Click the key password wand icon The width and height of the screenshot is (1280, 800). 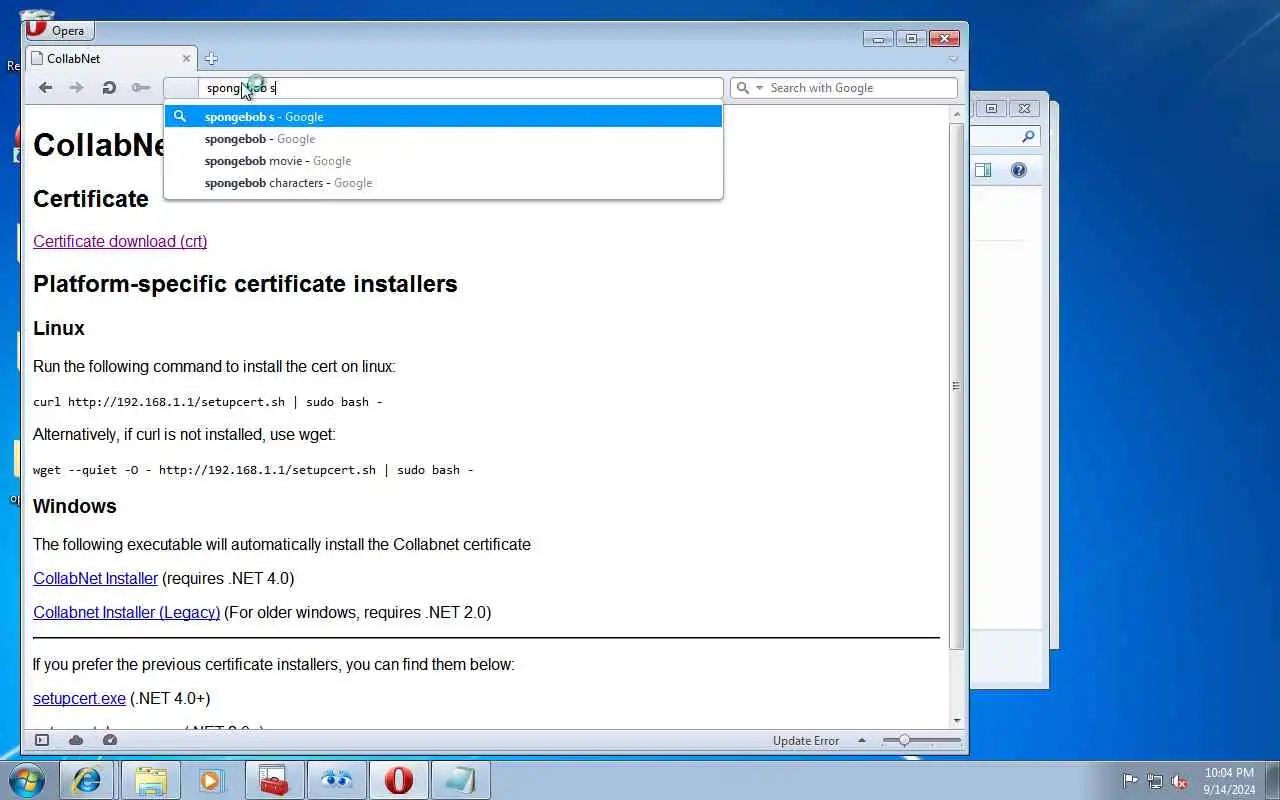click(x=141, y=88)
